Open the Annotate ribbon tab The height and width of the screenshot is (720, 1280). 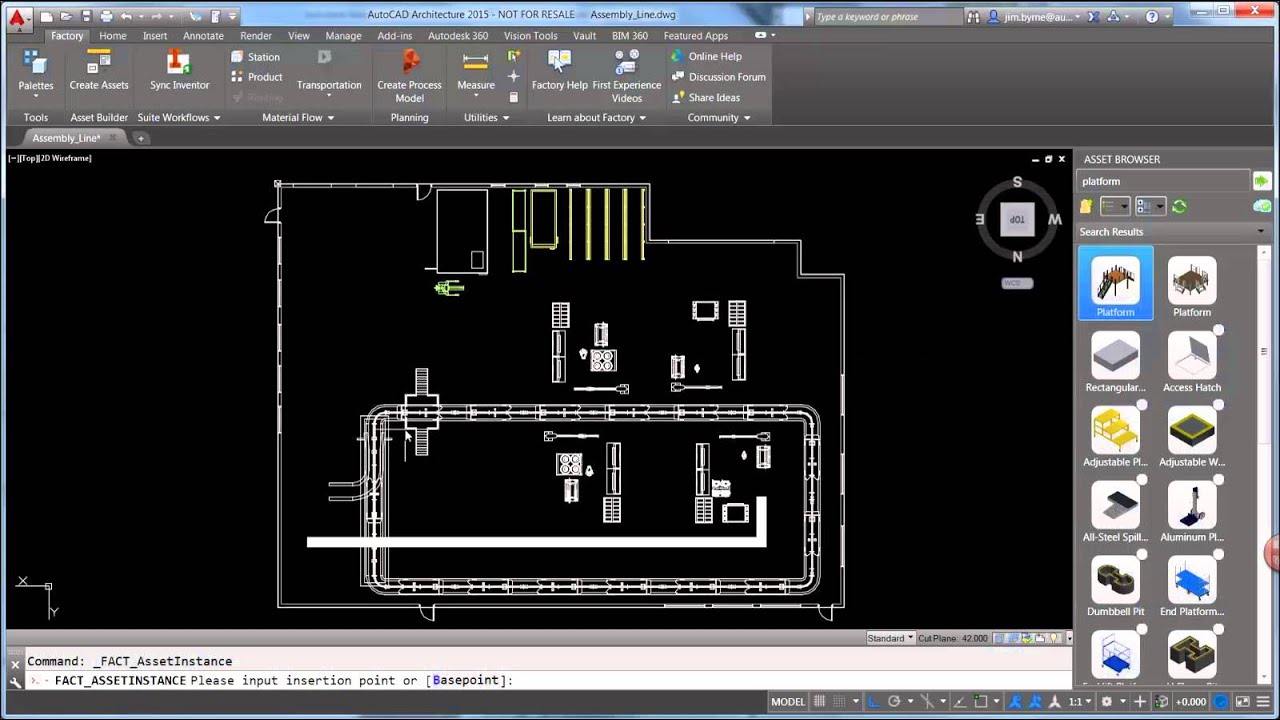203,35
